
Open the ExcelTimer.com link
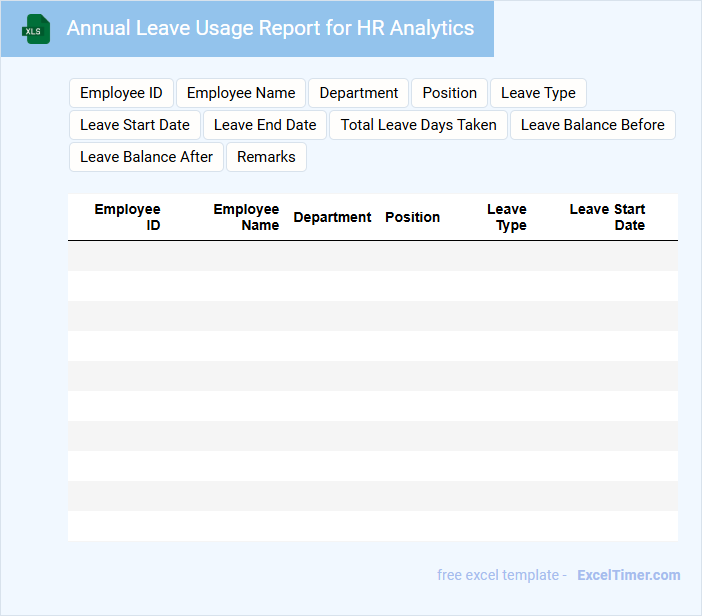[x=628, y=575]
